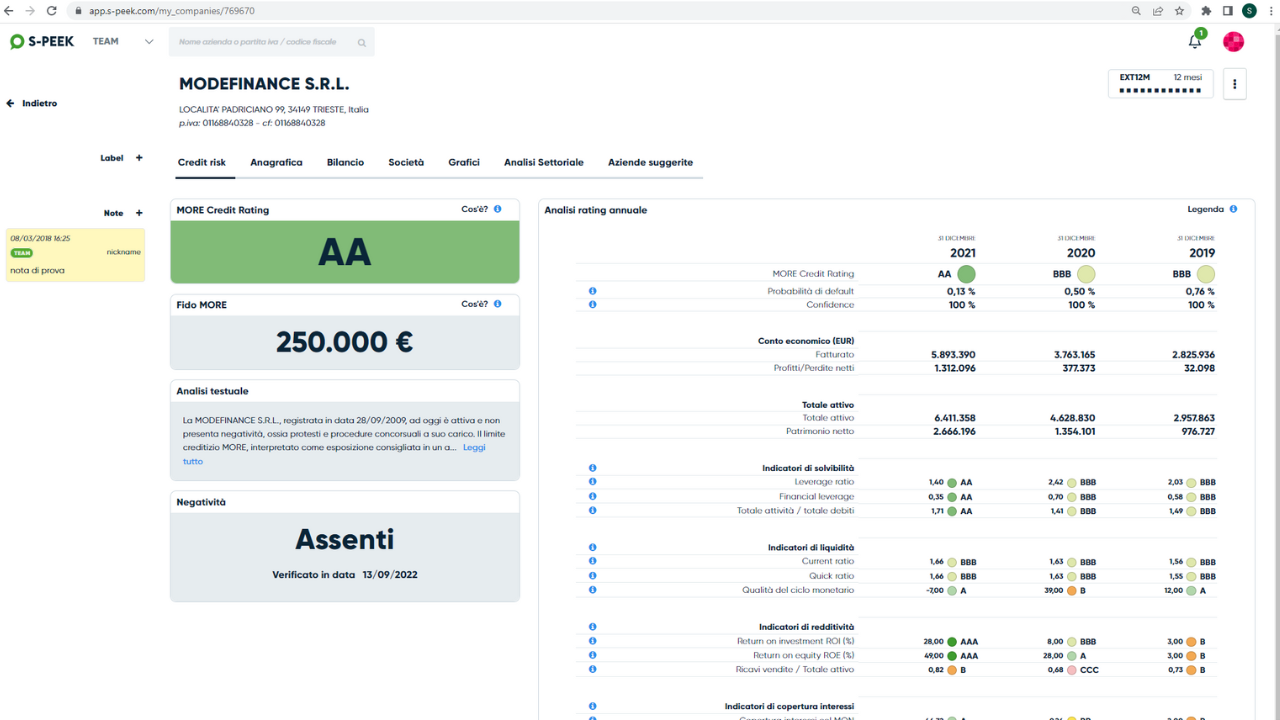Open the EXT12M 12 mesi selector
Image resolution: width=1280 pixels, height=720 pixels.
point(1160,84)
